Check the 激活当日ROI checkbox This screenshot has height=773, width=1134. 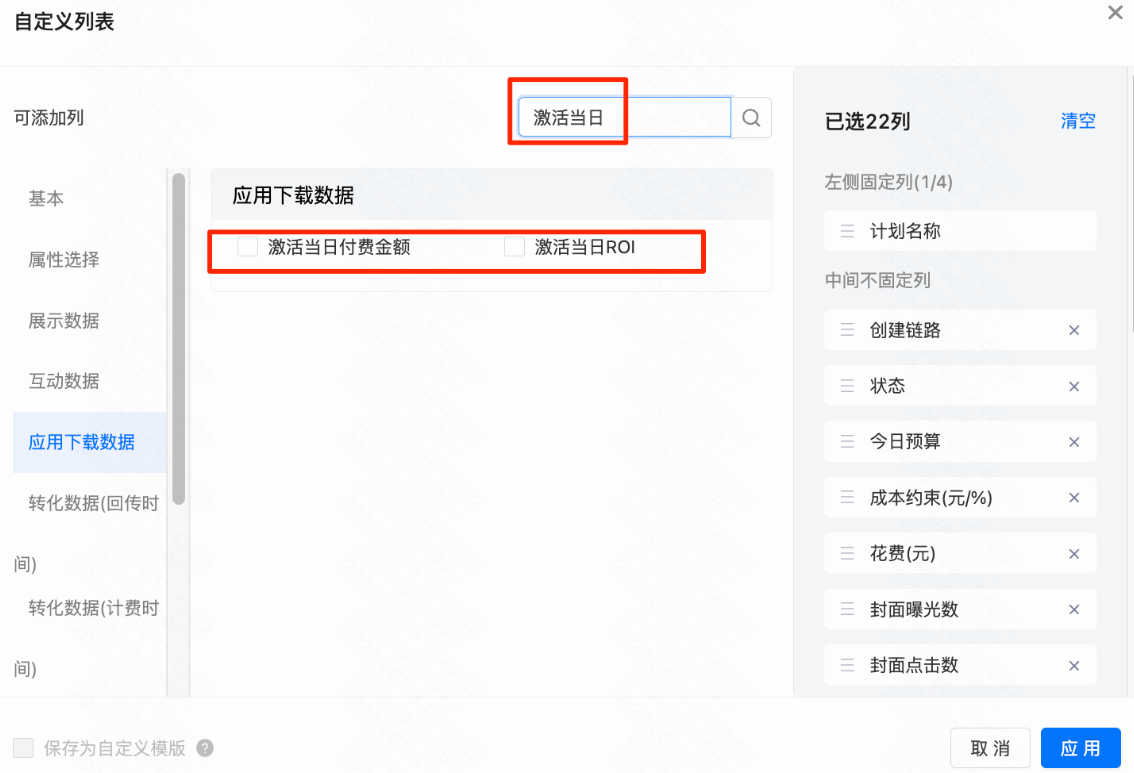(x=514, y=246)
